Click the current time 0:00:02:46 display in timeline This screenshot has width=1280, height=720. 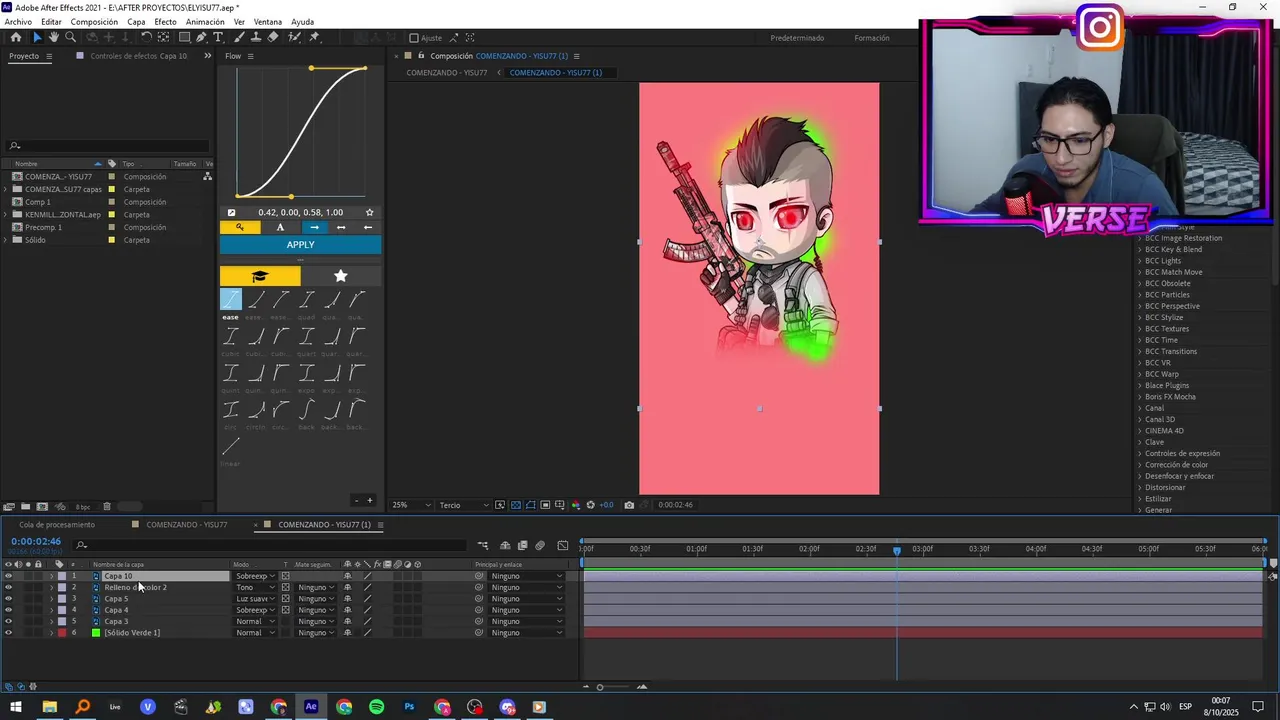(x=36, y=542)
